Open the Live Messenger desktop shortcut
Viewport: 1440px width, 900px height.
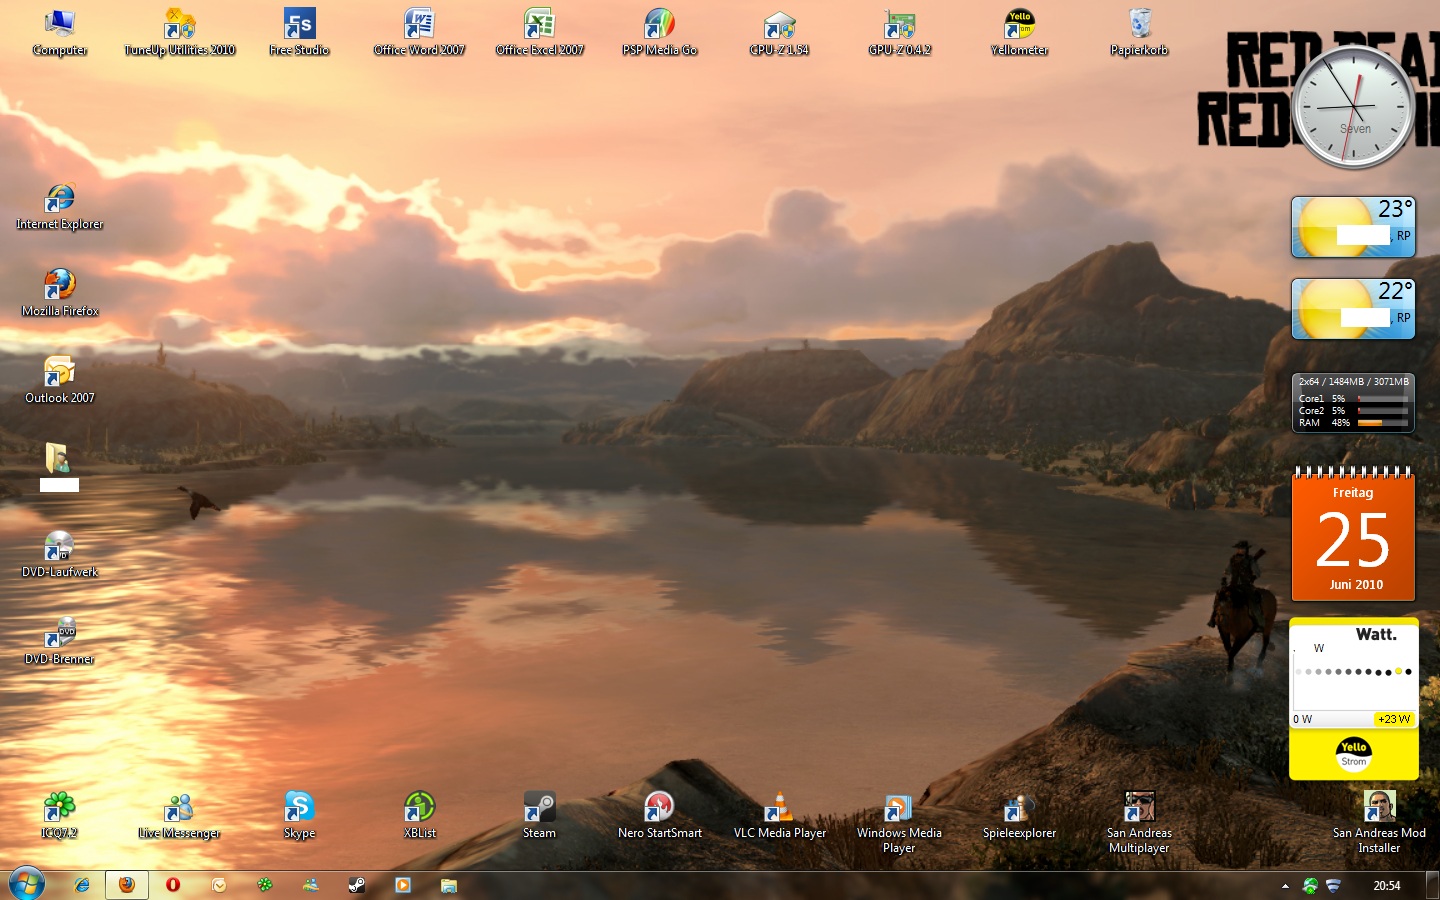coord(179,815)
